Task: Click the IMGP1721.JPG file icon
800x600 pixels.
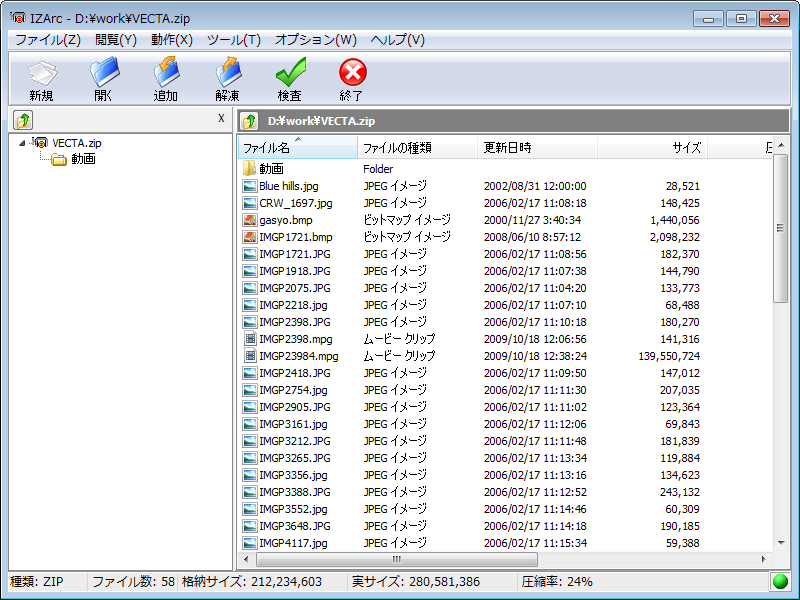Action: [x=249, y=254]
